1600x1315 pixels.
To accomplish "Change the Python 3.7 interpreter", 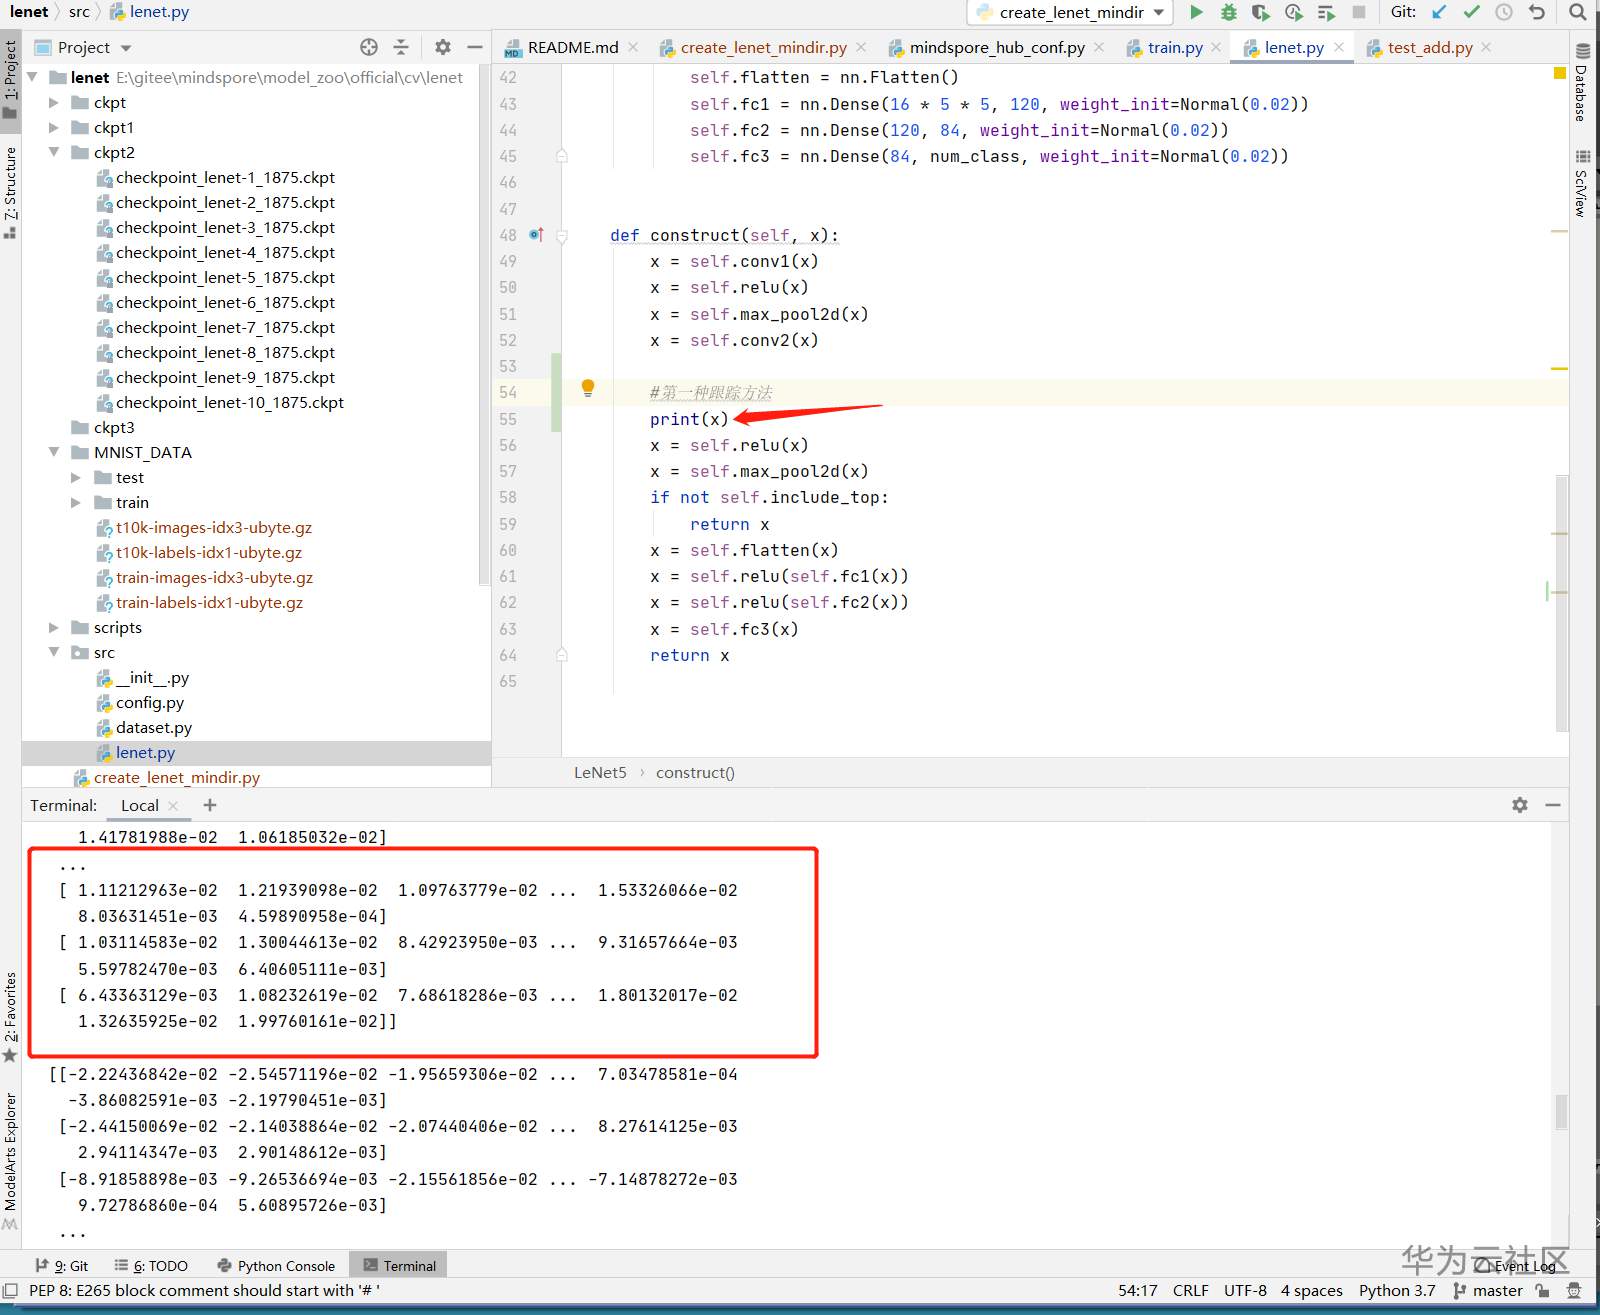I will (1397, 1291).
